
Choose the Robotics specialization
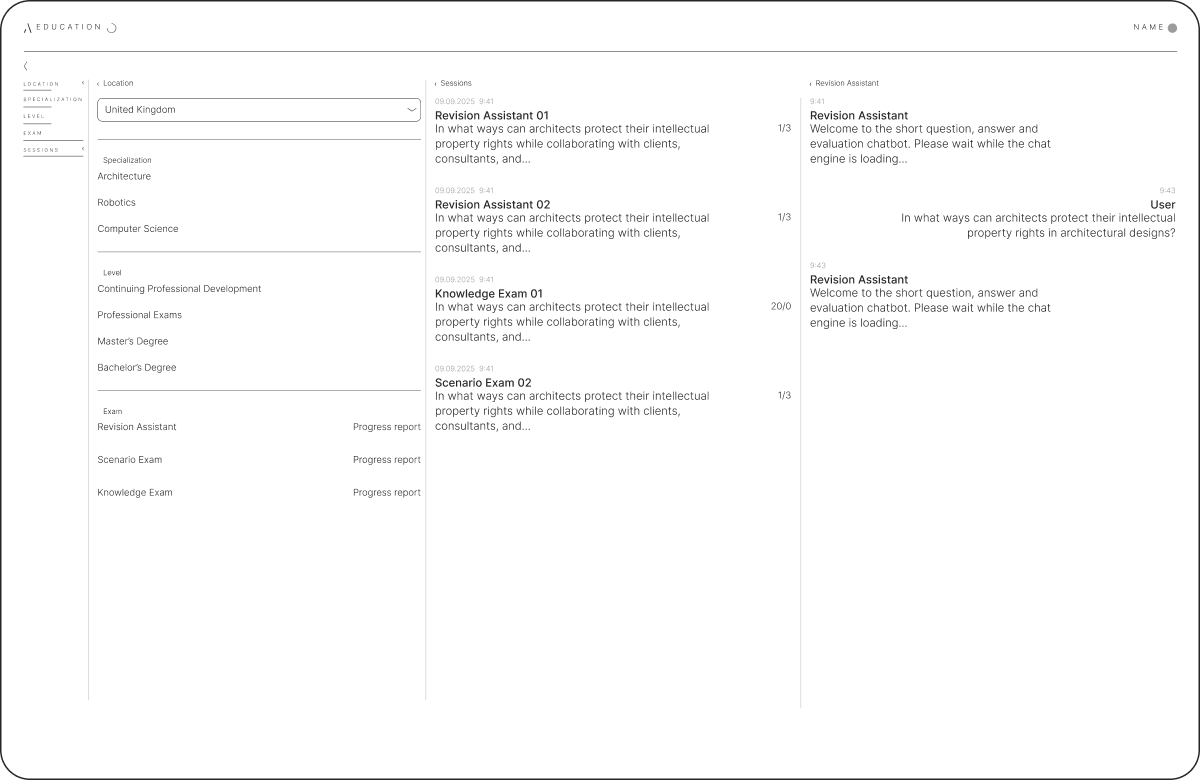point(116,203)
